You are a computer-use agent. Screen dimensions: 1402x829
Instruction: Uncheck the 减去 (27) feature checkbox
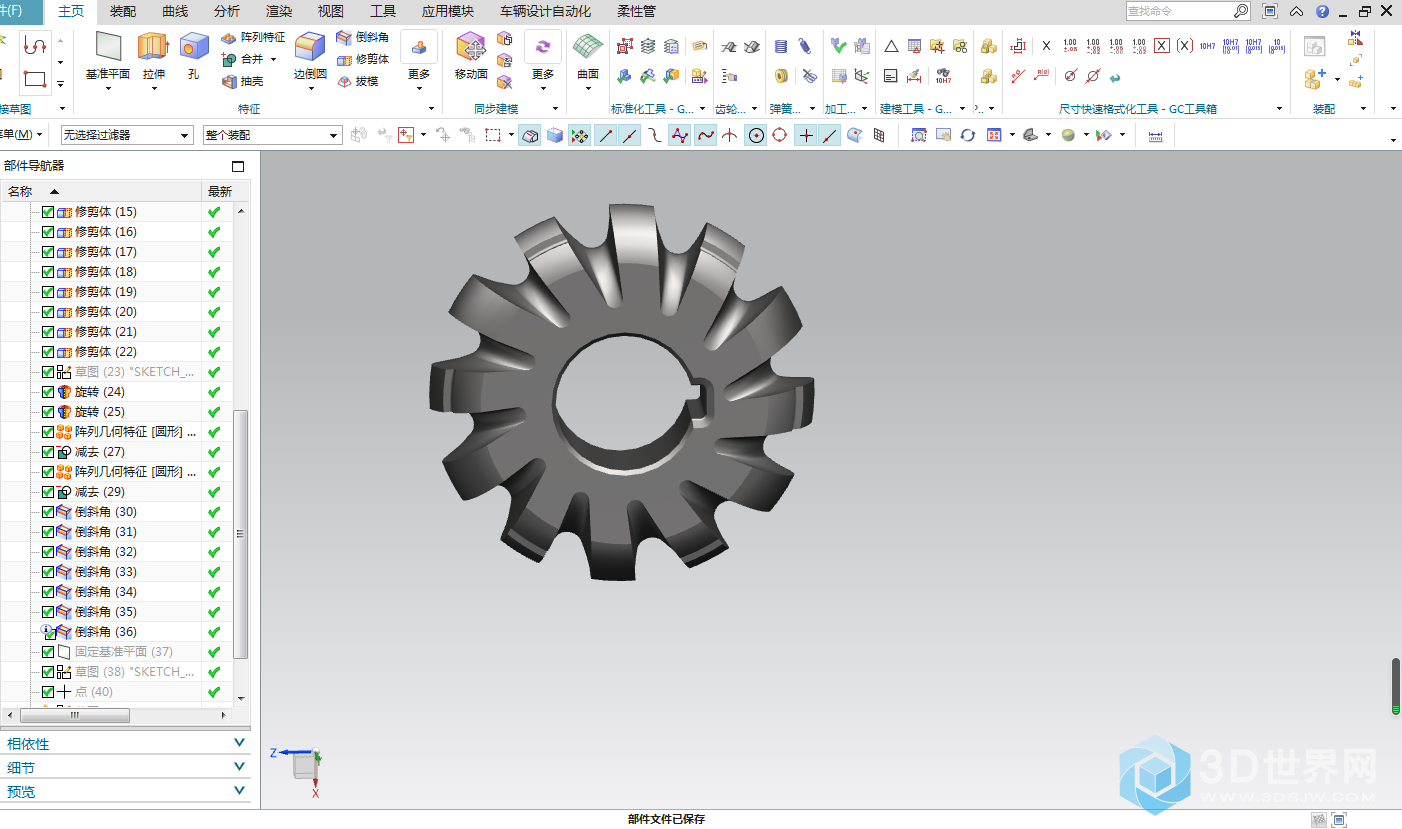click(x=48, y=452)
